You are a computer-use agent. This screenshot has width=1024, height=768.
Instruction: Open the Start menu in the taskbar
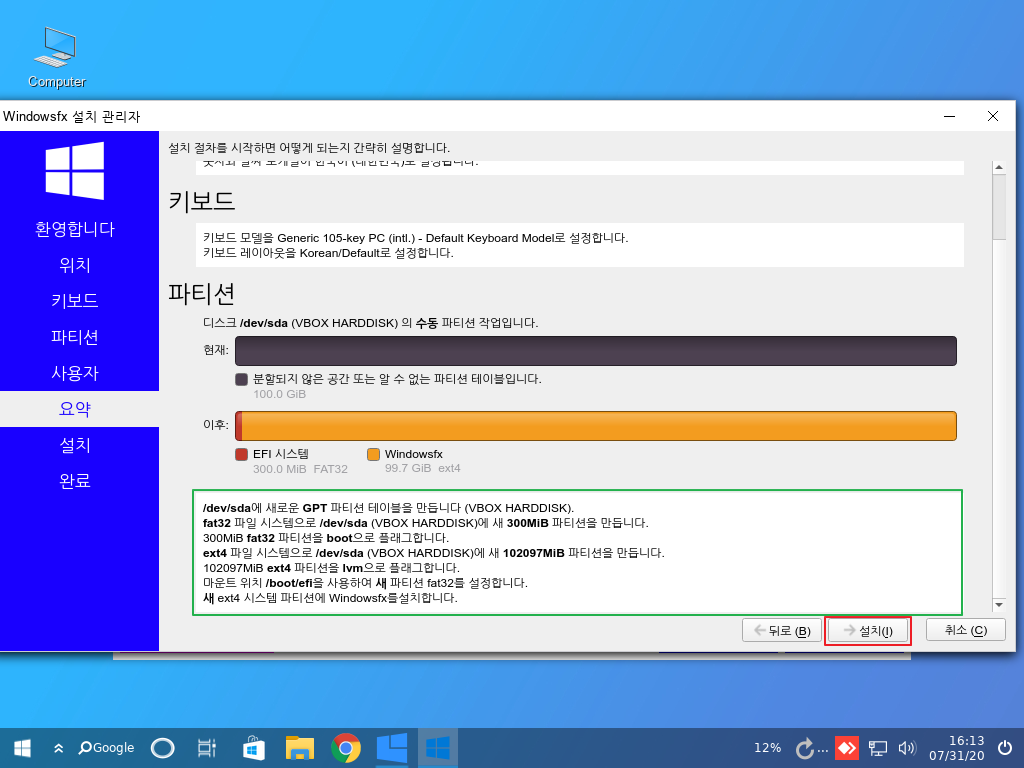22,748
